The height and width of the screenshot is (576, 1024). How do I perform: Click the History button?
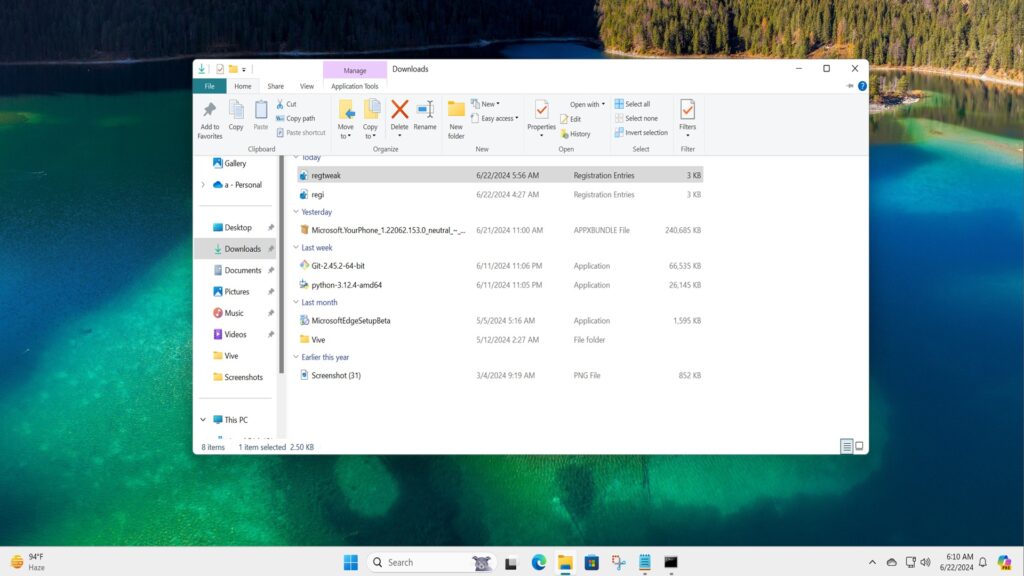(577, 132)
